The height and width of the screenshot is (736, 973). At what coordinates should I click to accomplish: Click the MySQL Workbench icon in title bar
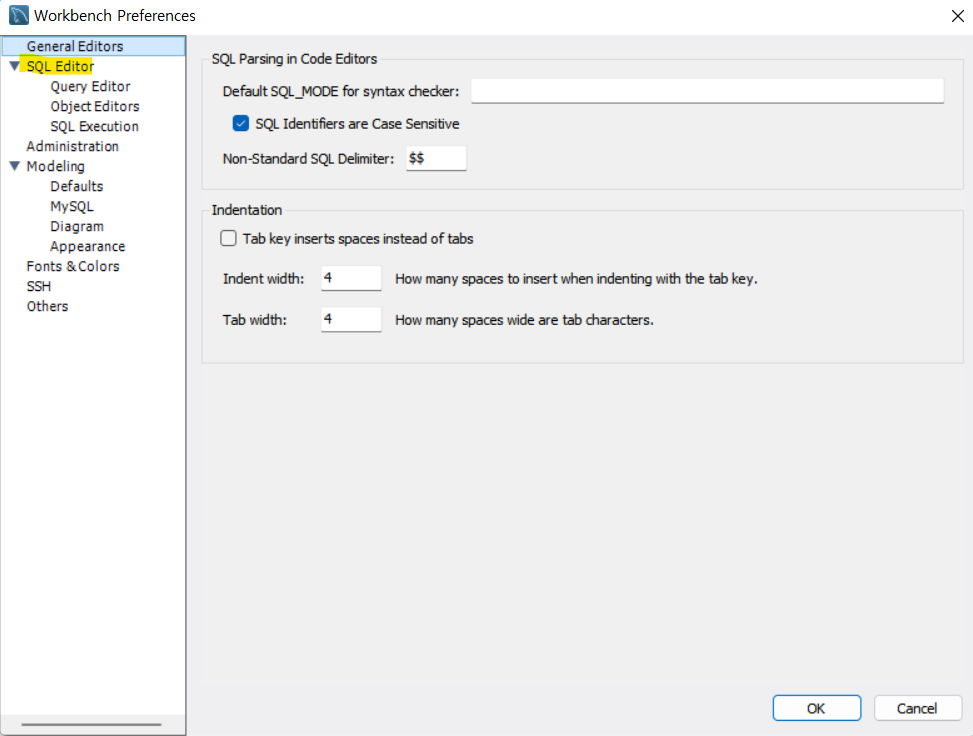pos(19,15)
